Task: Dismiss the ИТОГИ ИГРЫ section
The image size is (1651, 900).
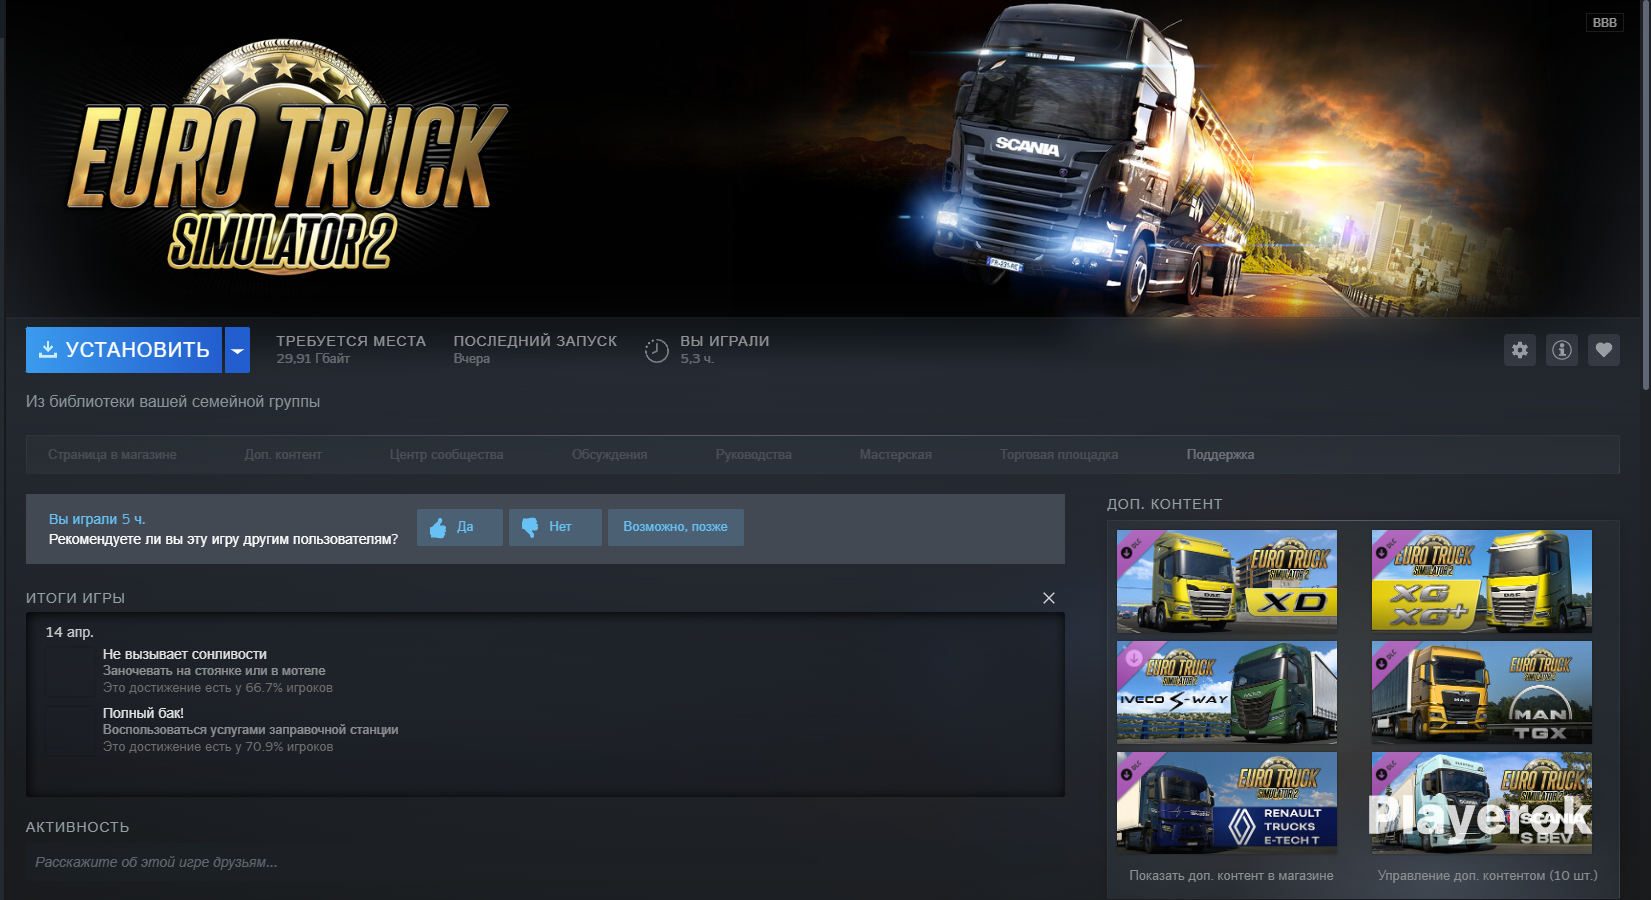Action: coord(1049,598)
